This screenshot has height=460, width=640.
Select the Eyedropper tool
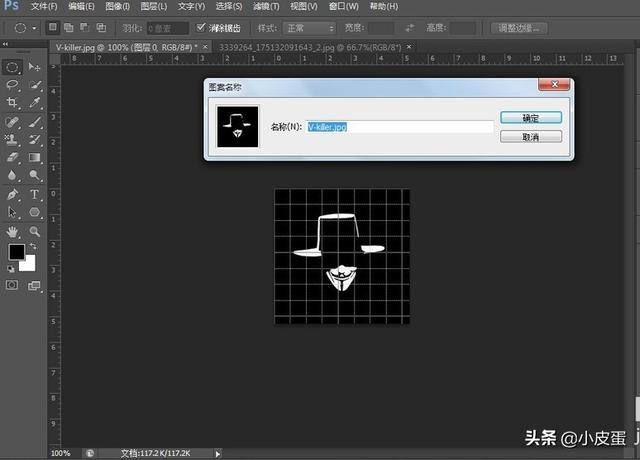click(35, 102)
